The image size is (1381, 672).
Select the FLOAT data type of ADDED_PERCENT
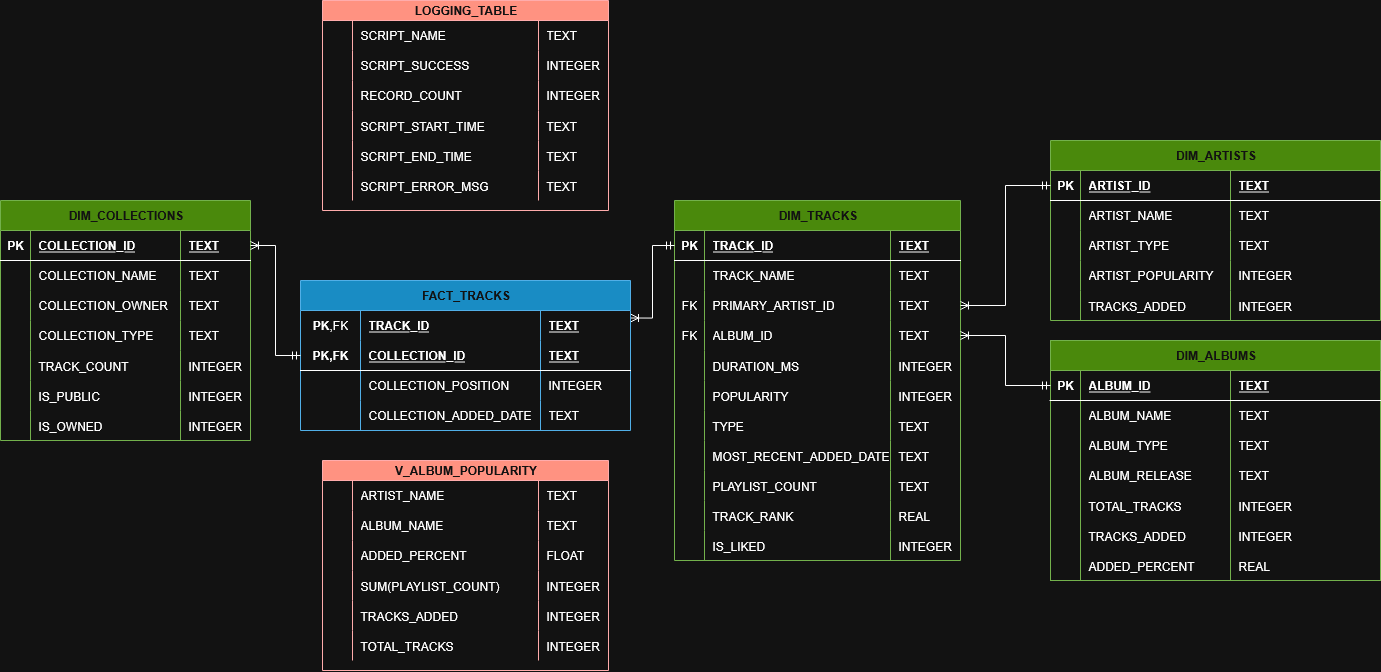coord(565,556)
